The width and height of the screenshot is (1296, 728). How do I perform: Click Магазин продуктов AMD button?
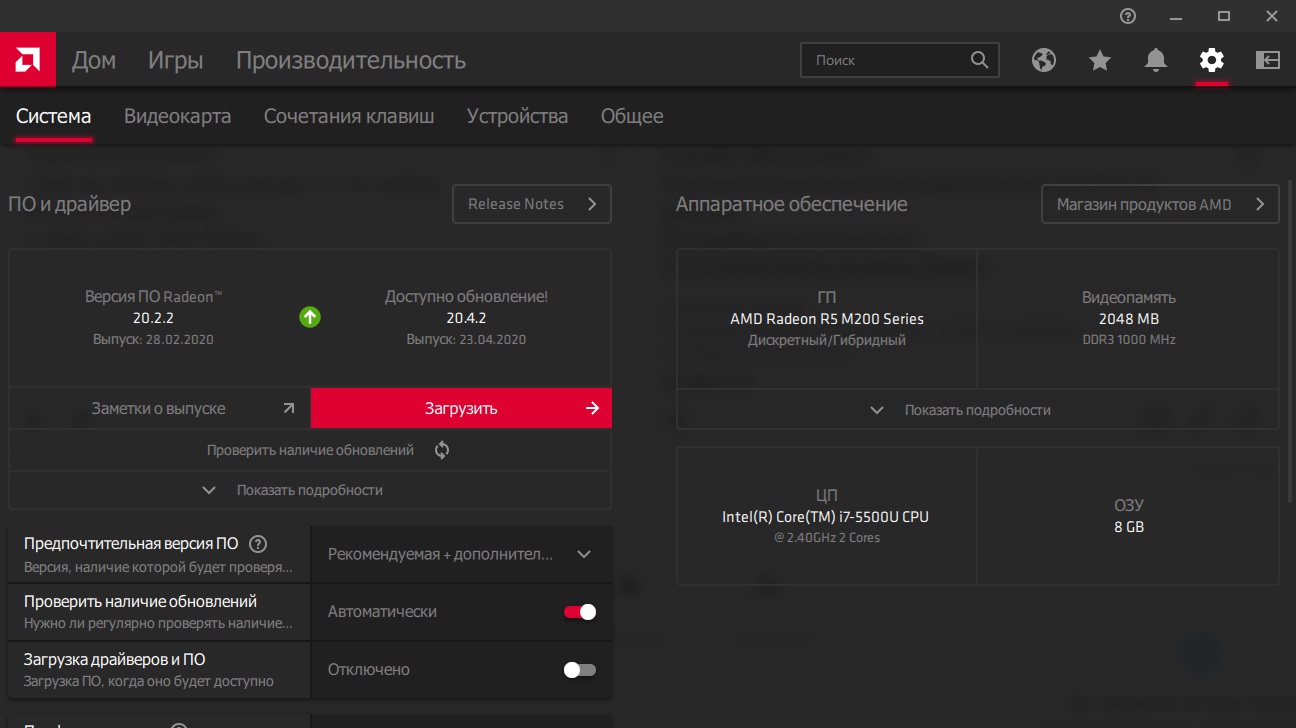1160,204
